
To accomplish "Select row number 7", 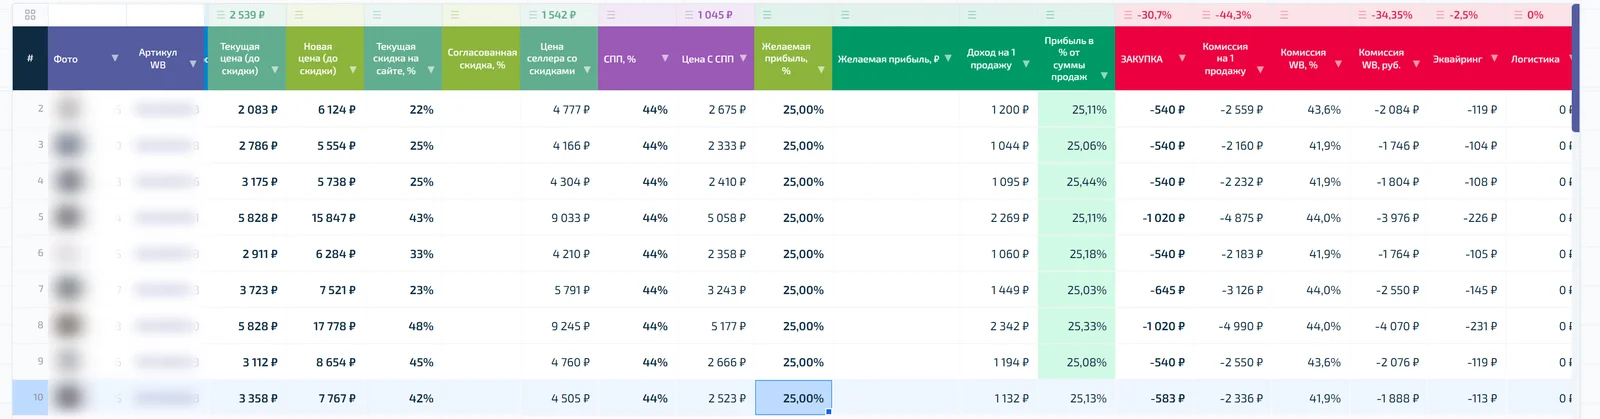I will tap(30, 289).
